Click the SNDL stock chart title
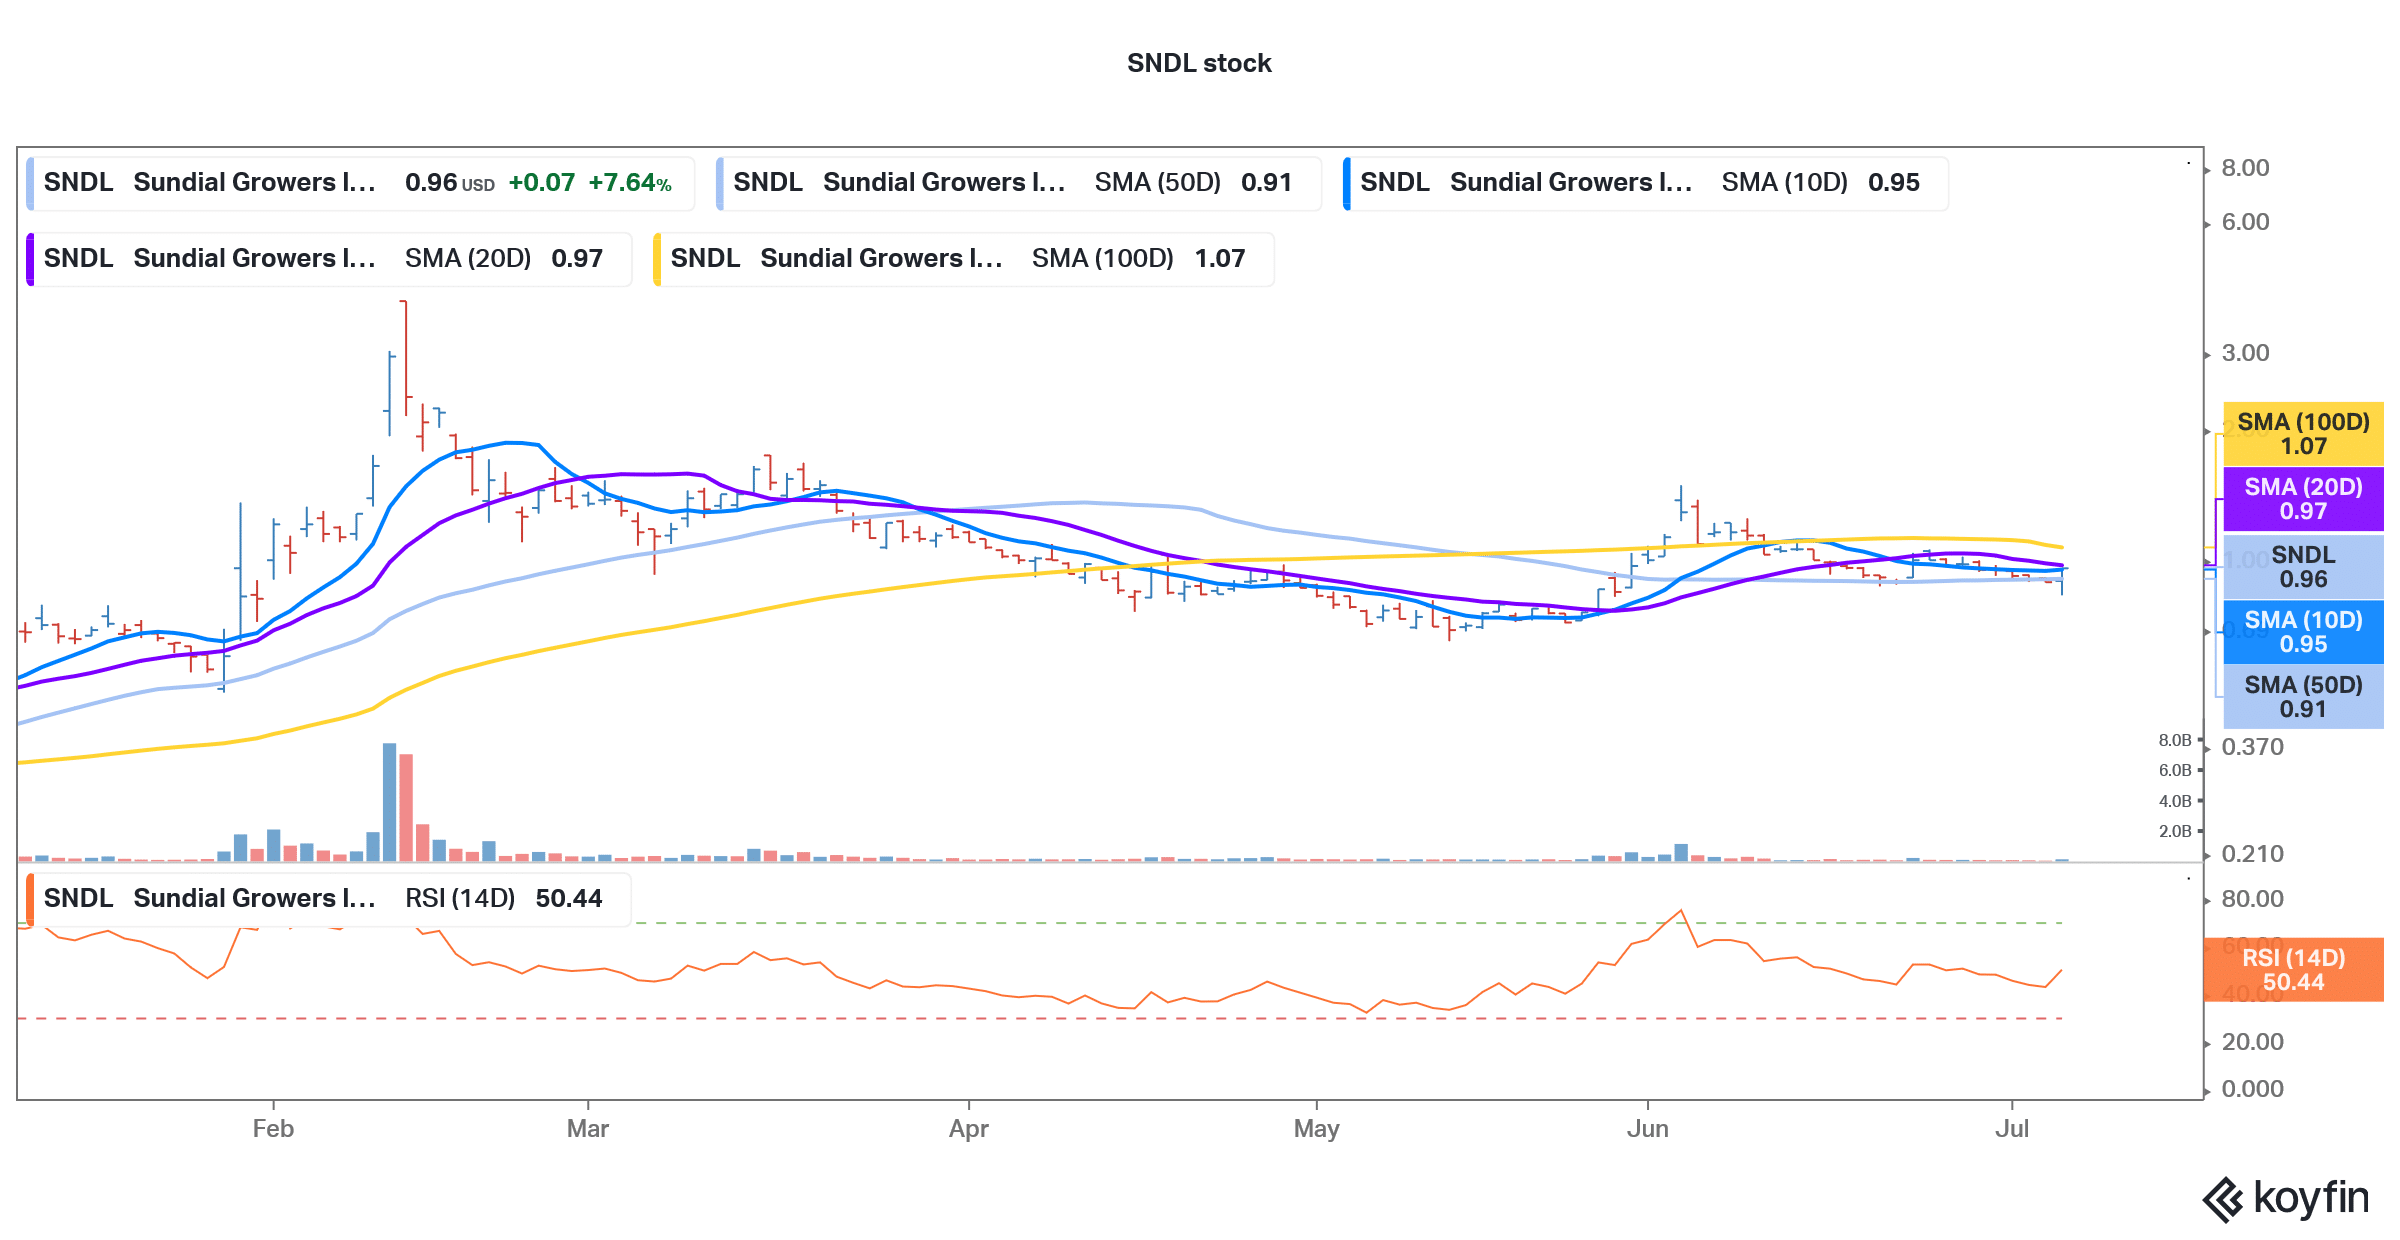Image resolution: width=2400 pixels, height=1240 pixels. pyautogui.click(x=1199, y=63)
